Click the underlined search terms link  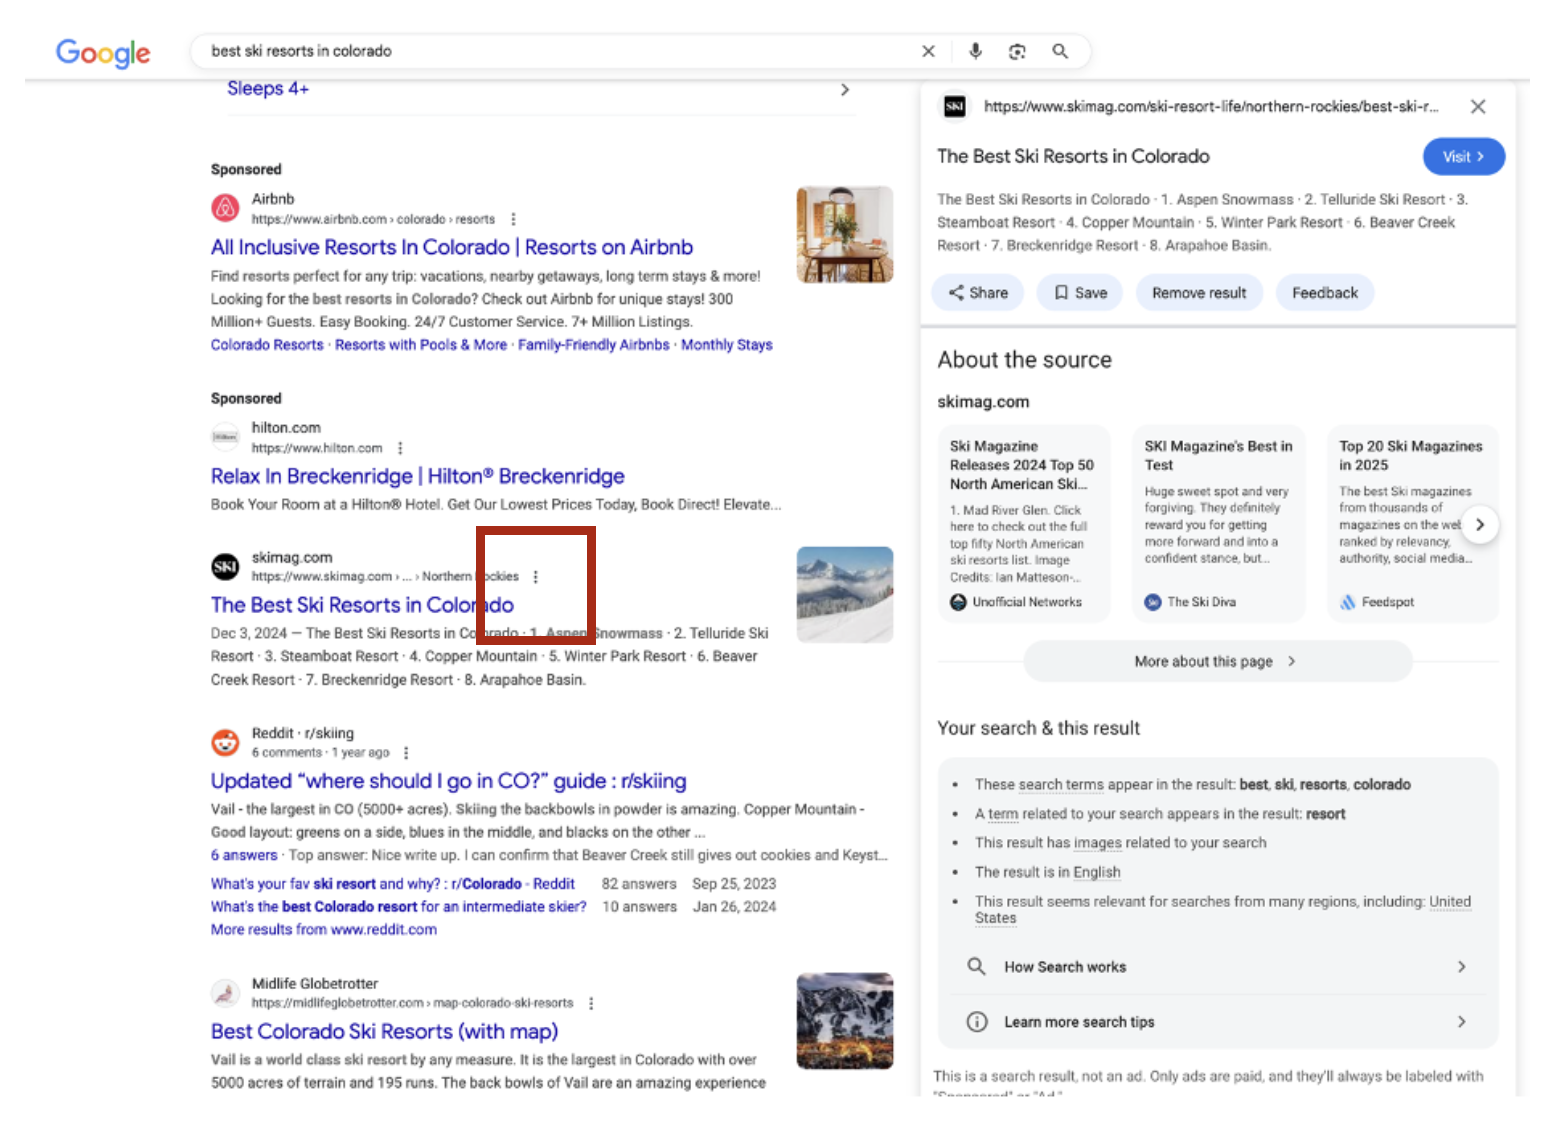[1061, 785]
